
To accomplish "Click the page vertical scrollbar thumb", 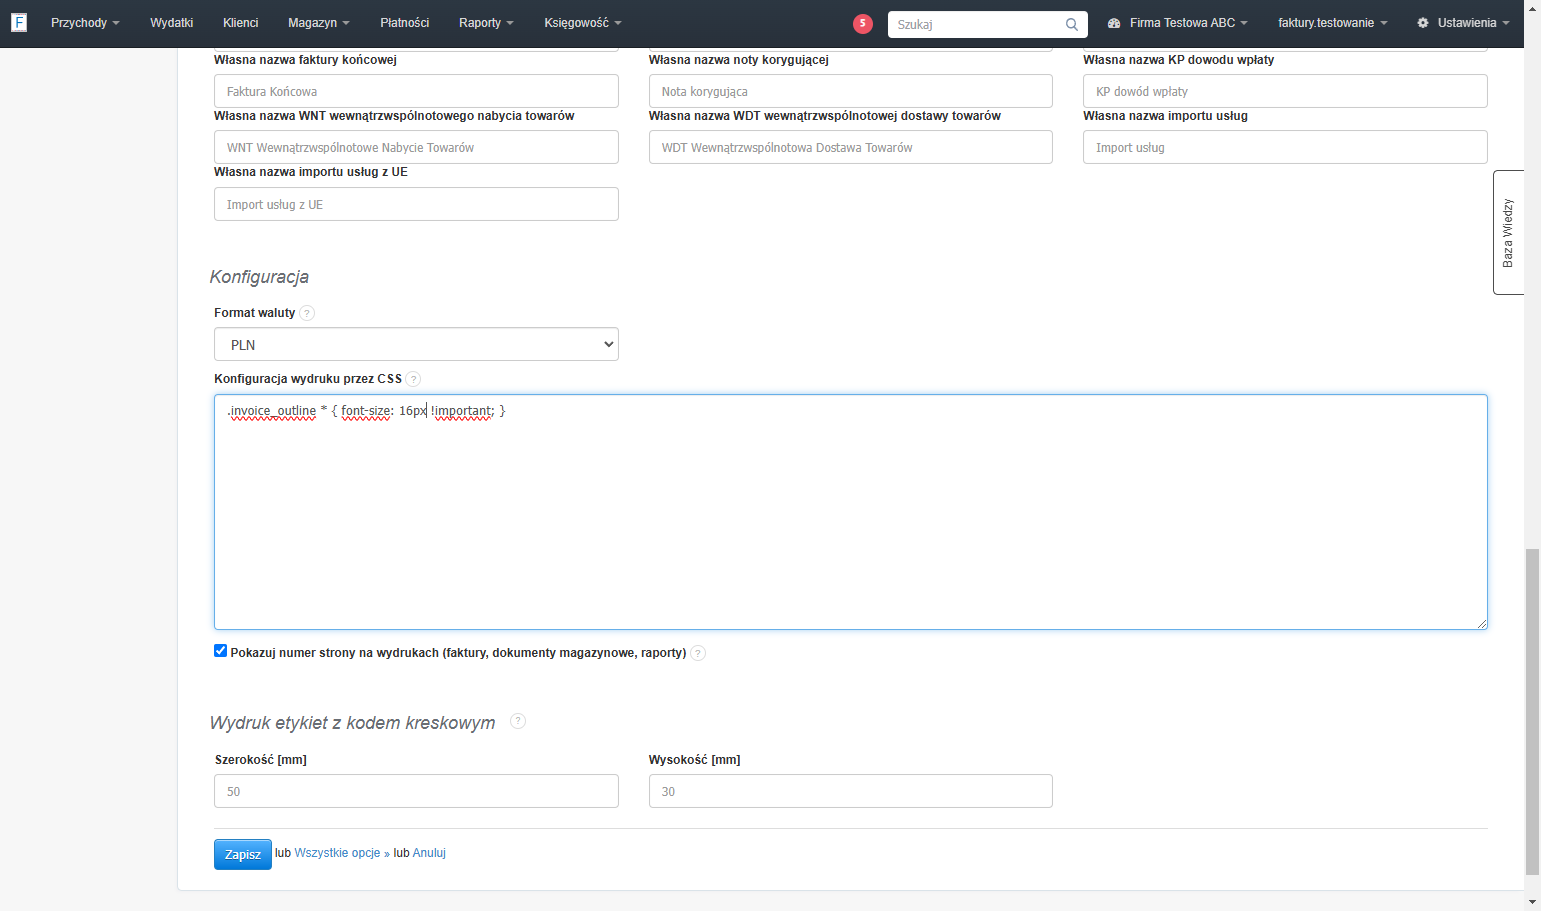I will coord(1532,711).
